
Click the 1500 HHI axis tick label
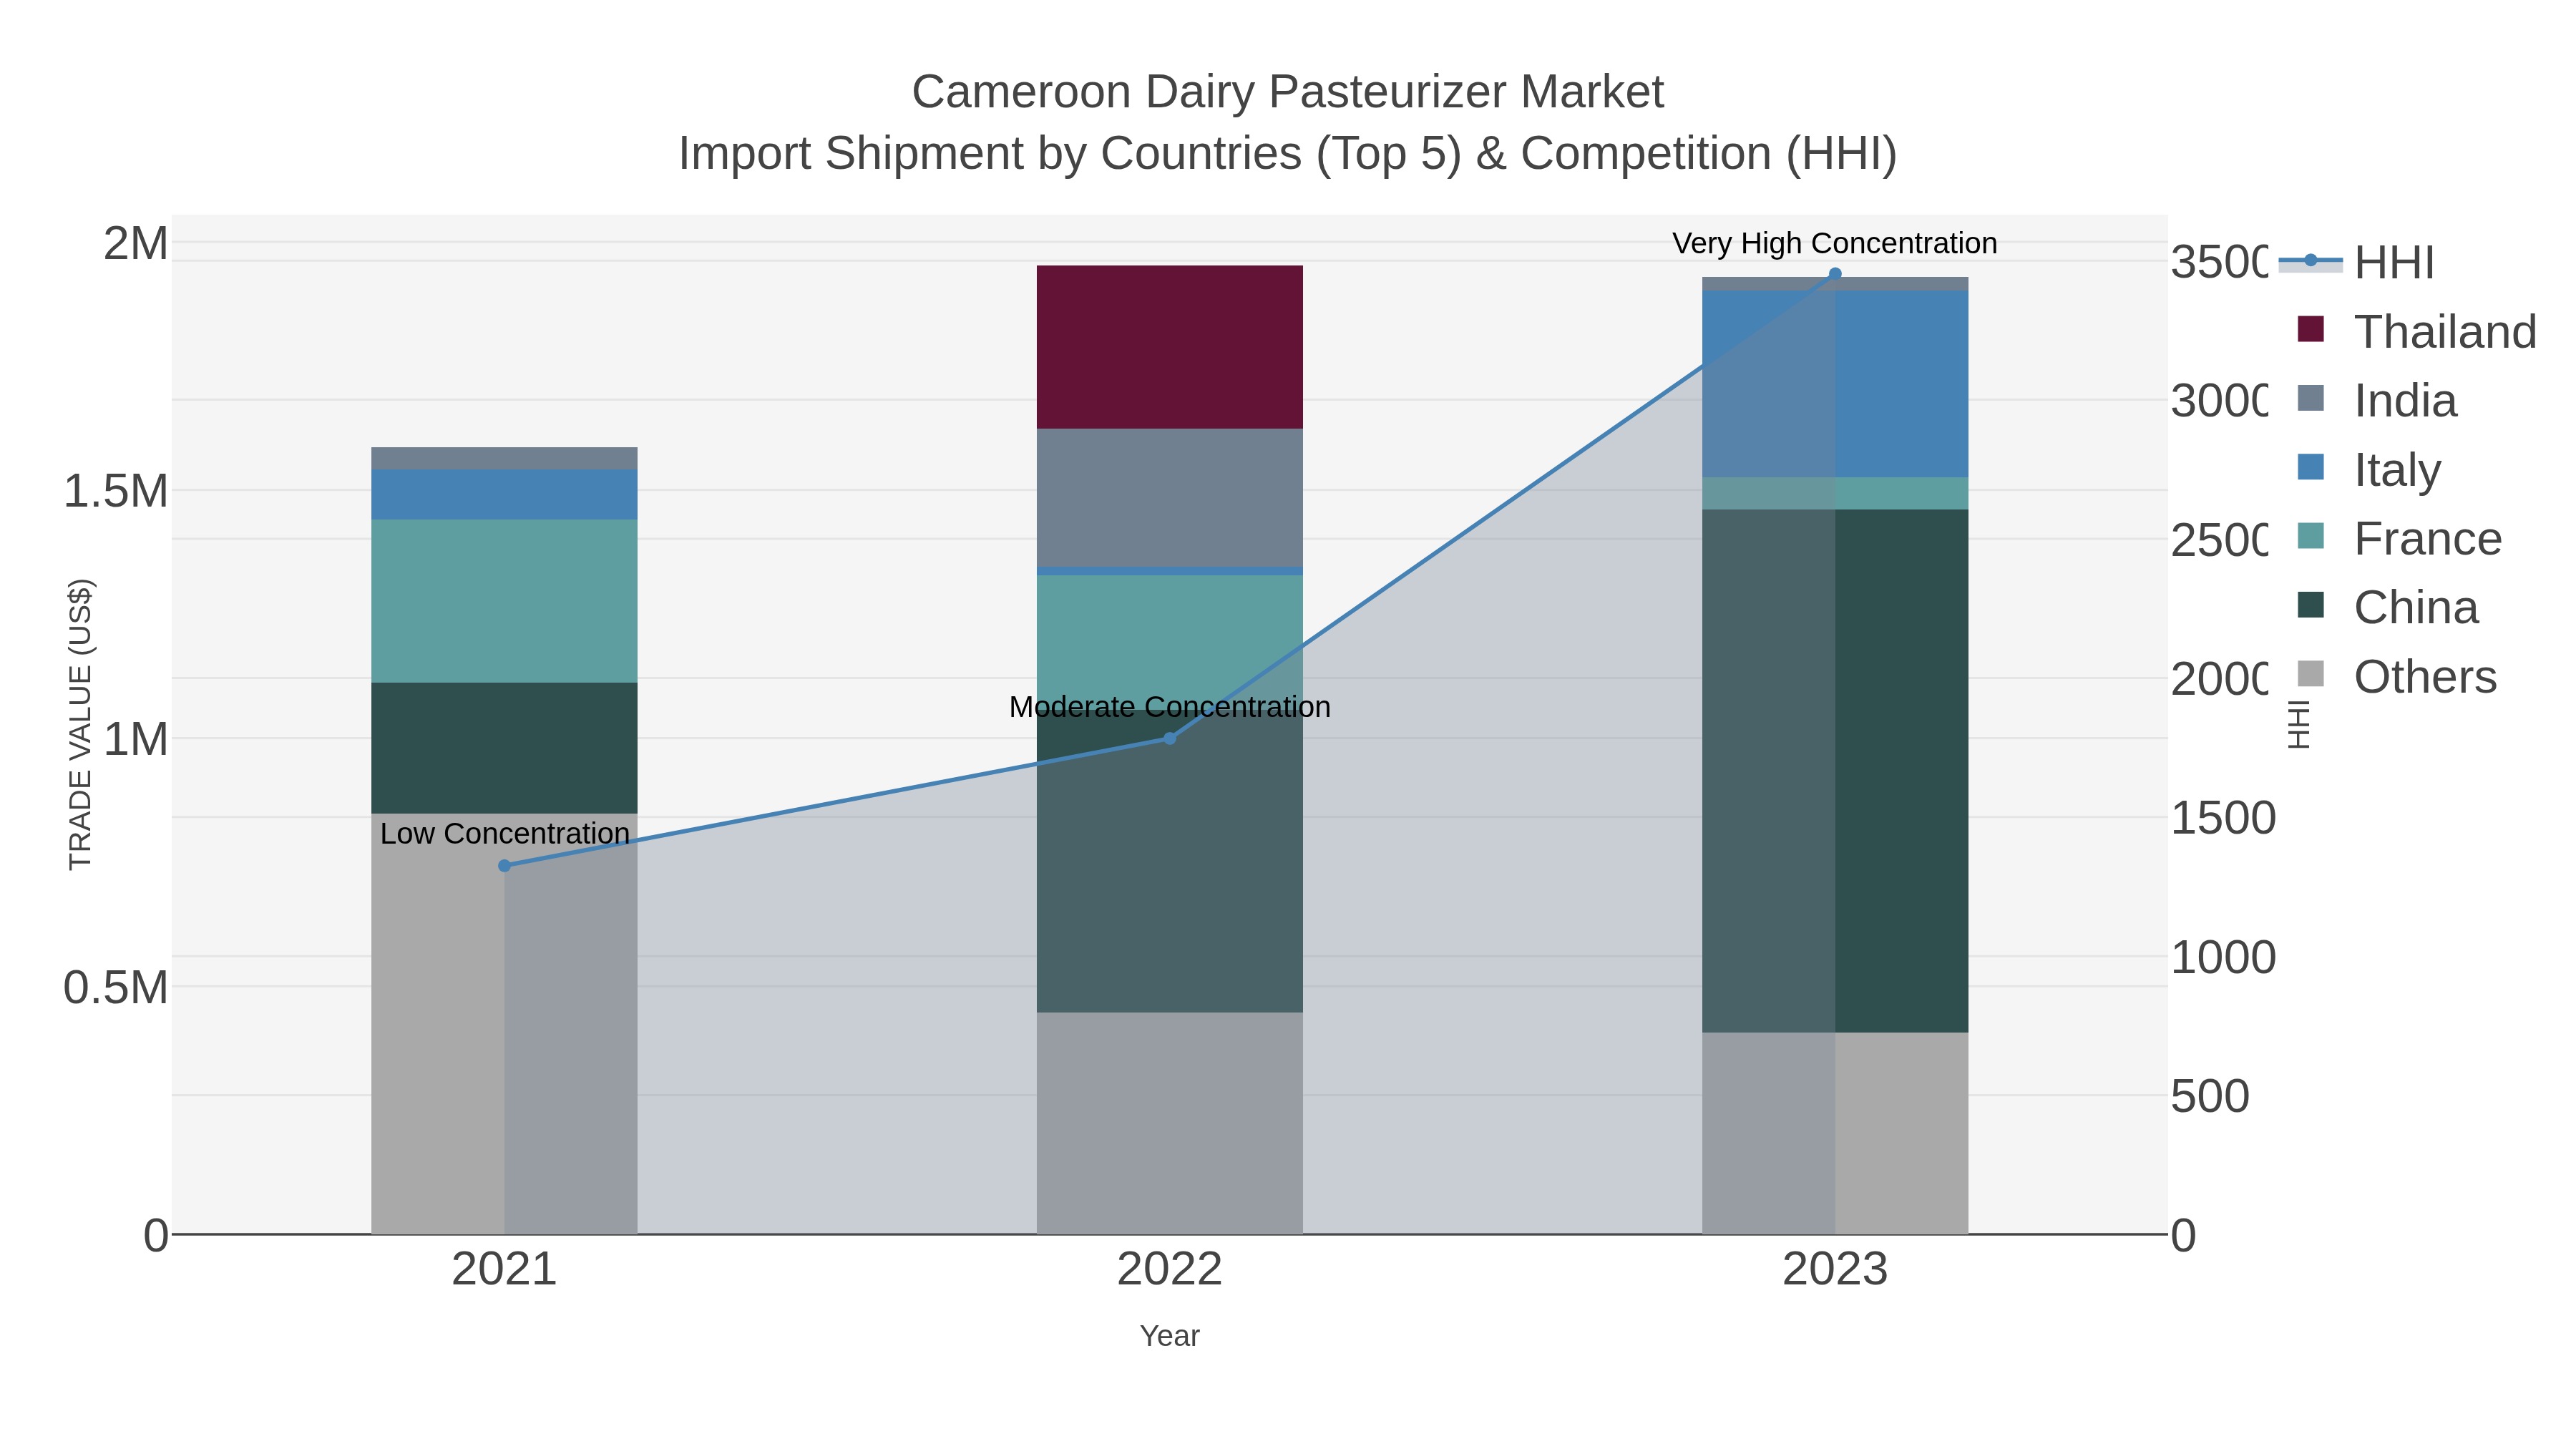[x=2223, y=818]
